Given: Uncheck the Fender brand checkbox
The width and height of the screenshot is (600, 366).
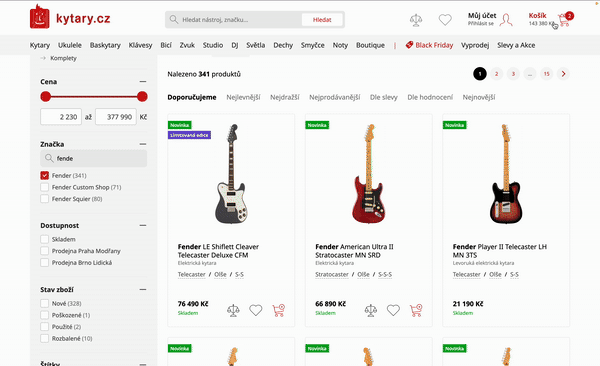Looking at the screenshot, I should (45, 175).
